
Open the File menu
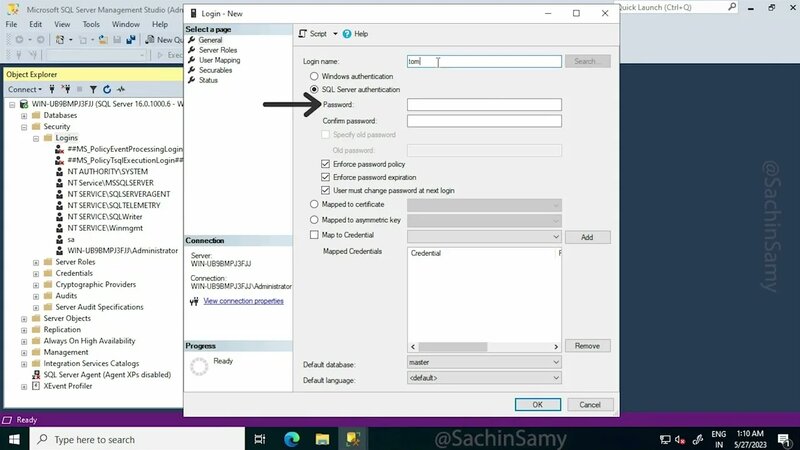tap(11, 24)
